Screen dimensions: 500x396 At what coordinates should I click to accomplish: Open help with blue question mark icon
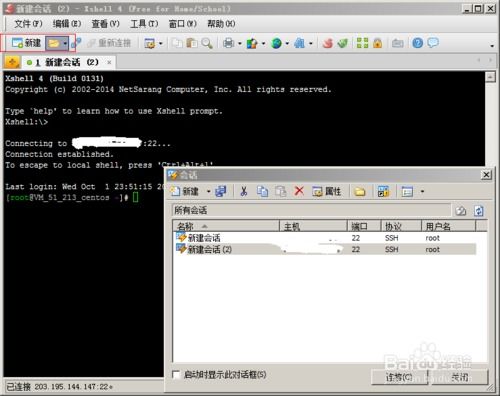coord(418,43)
